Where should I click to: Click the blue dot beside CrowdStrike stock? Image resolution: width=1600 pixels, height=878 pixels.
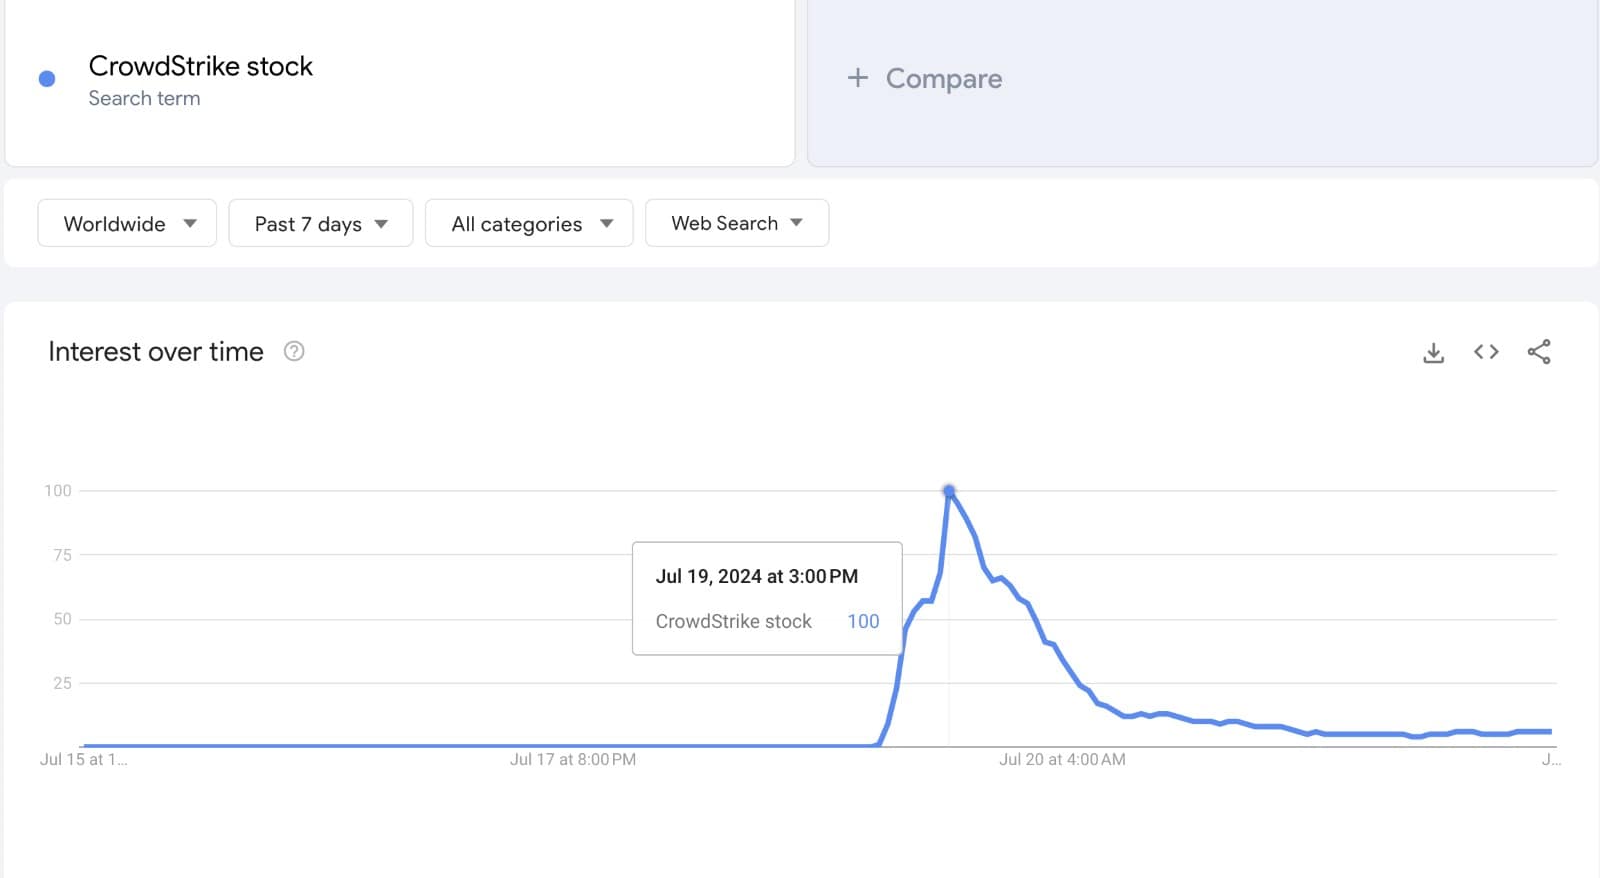[47, 79]
